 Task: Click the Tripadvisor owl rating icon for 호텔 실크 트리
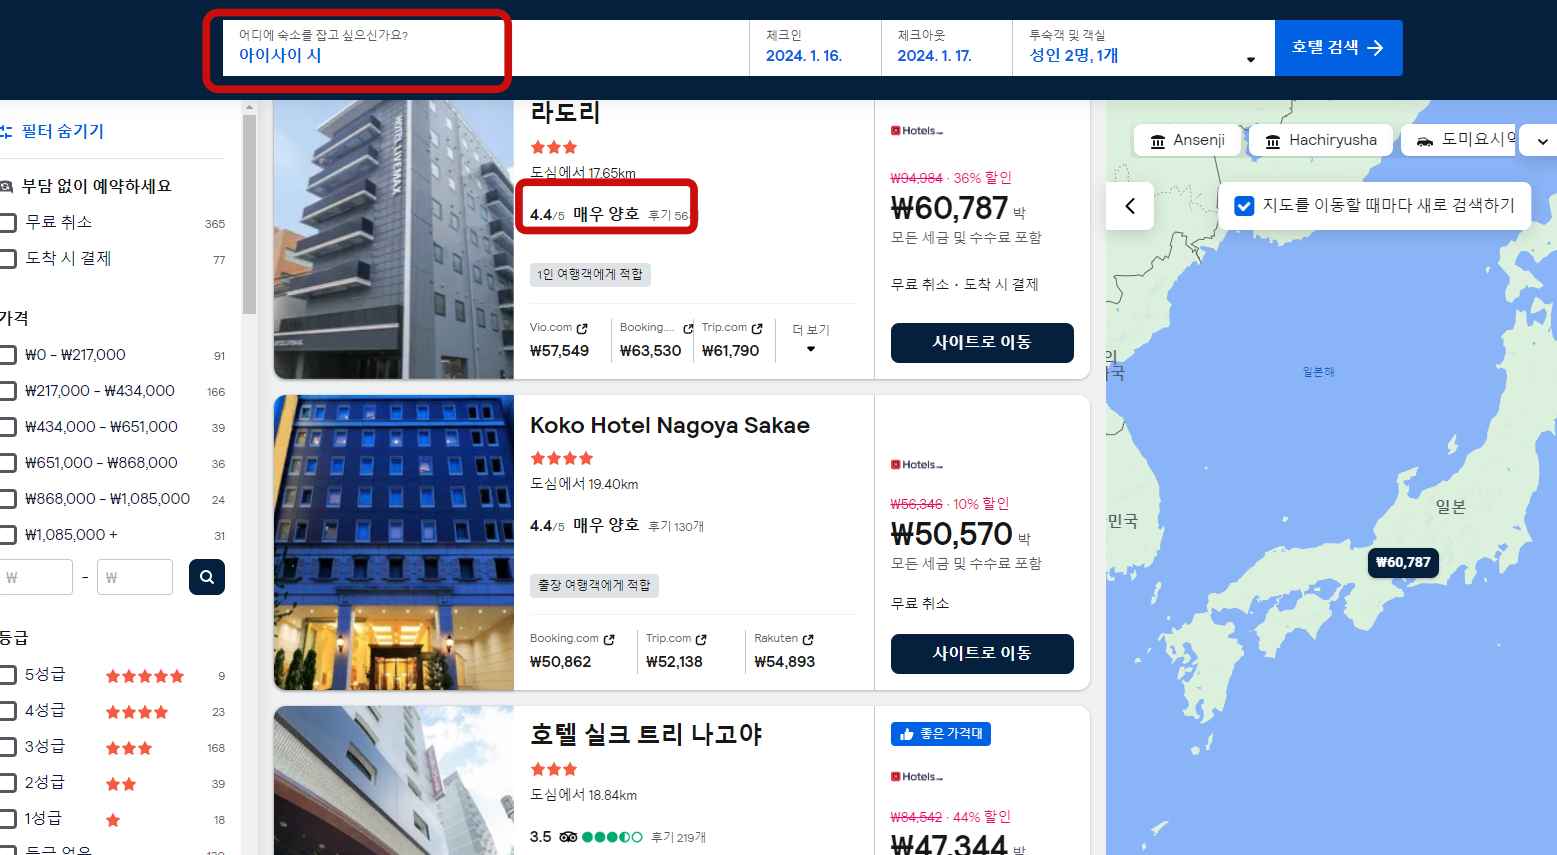click(567, 836)
